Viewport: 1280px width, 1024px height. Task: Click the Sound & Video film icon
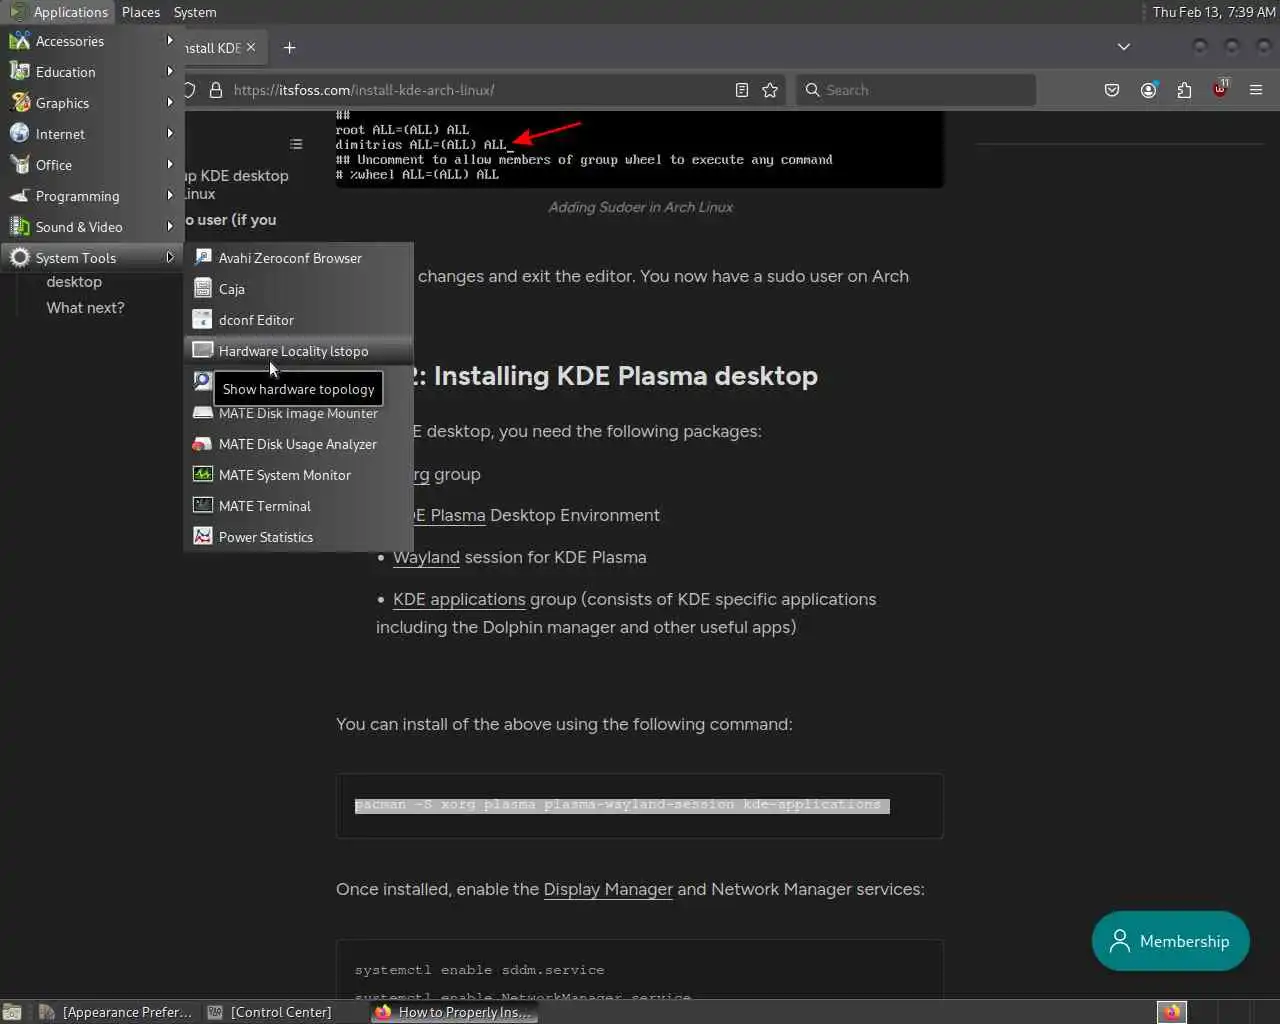pos(20,227)
